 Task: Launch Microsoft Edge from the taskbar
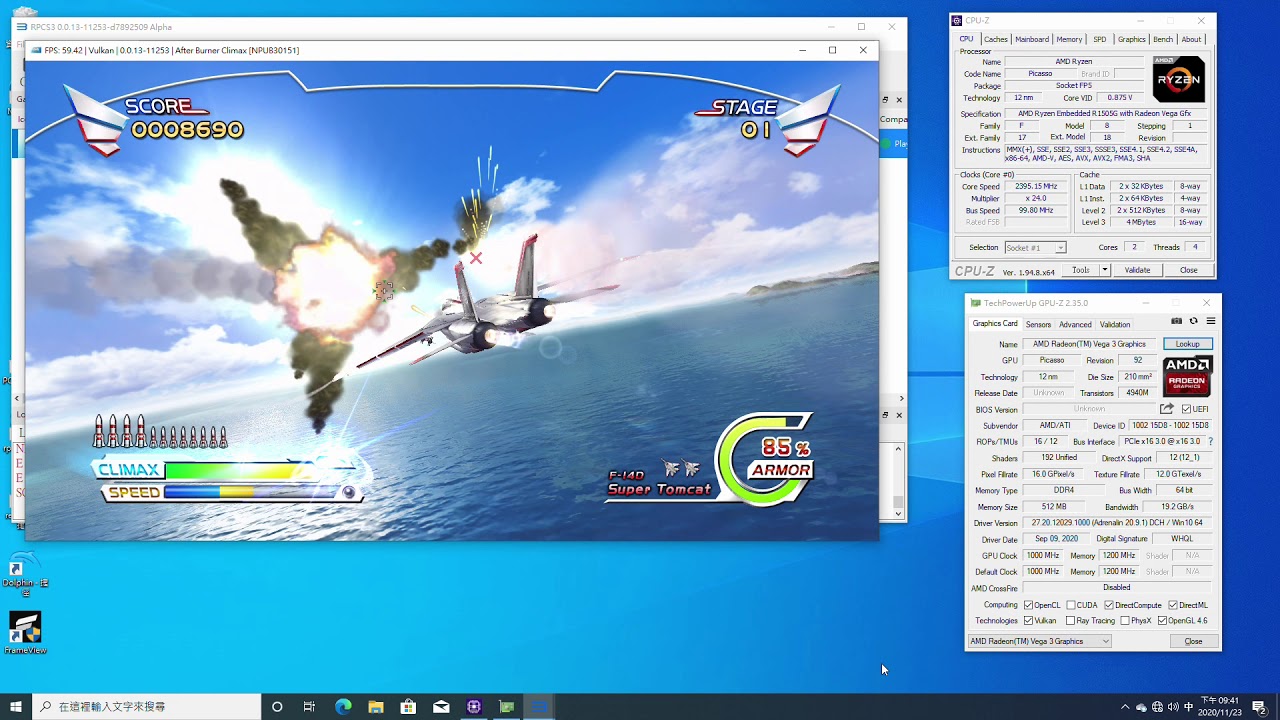pyautogui.click(x=343, y=707)
